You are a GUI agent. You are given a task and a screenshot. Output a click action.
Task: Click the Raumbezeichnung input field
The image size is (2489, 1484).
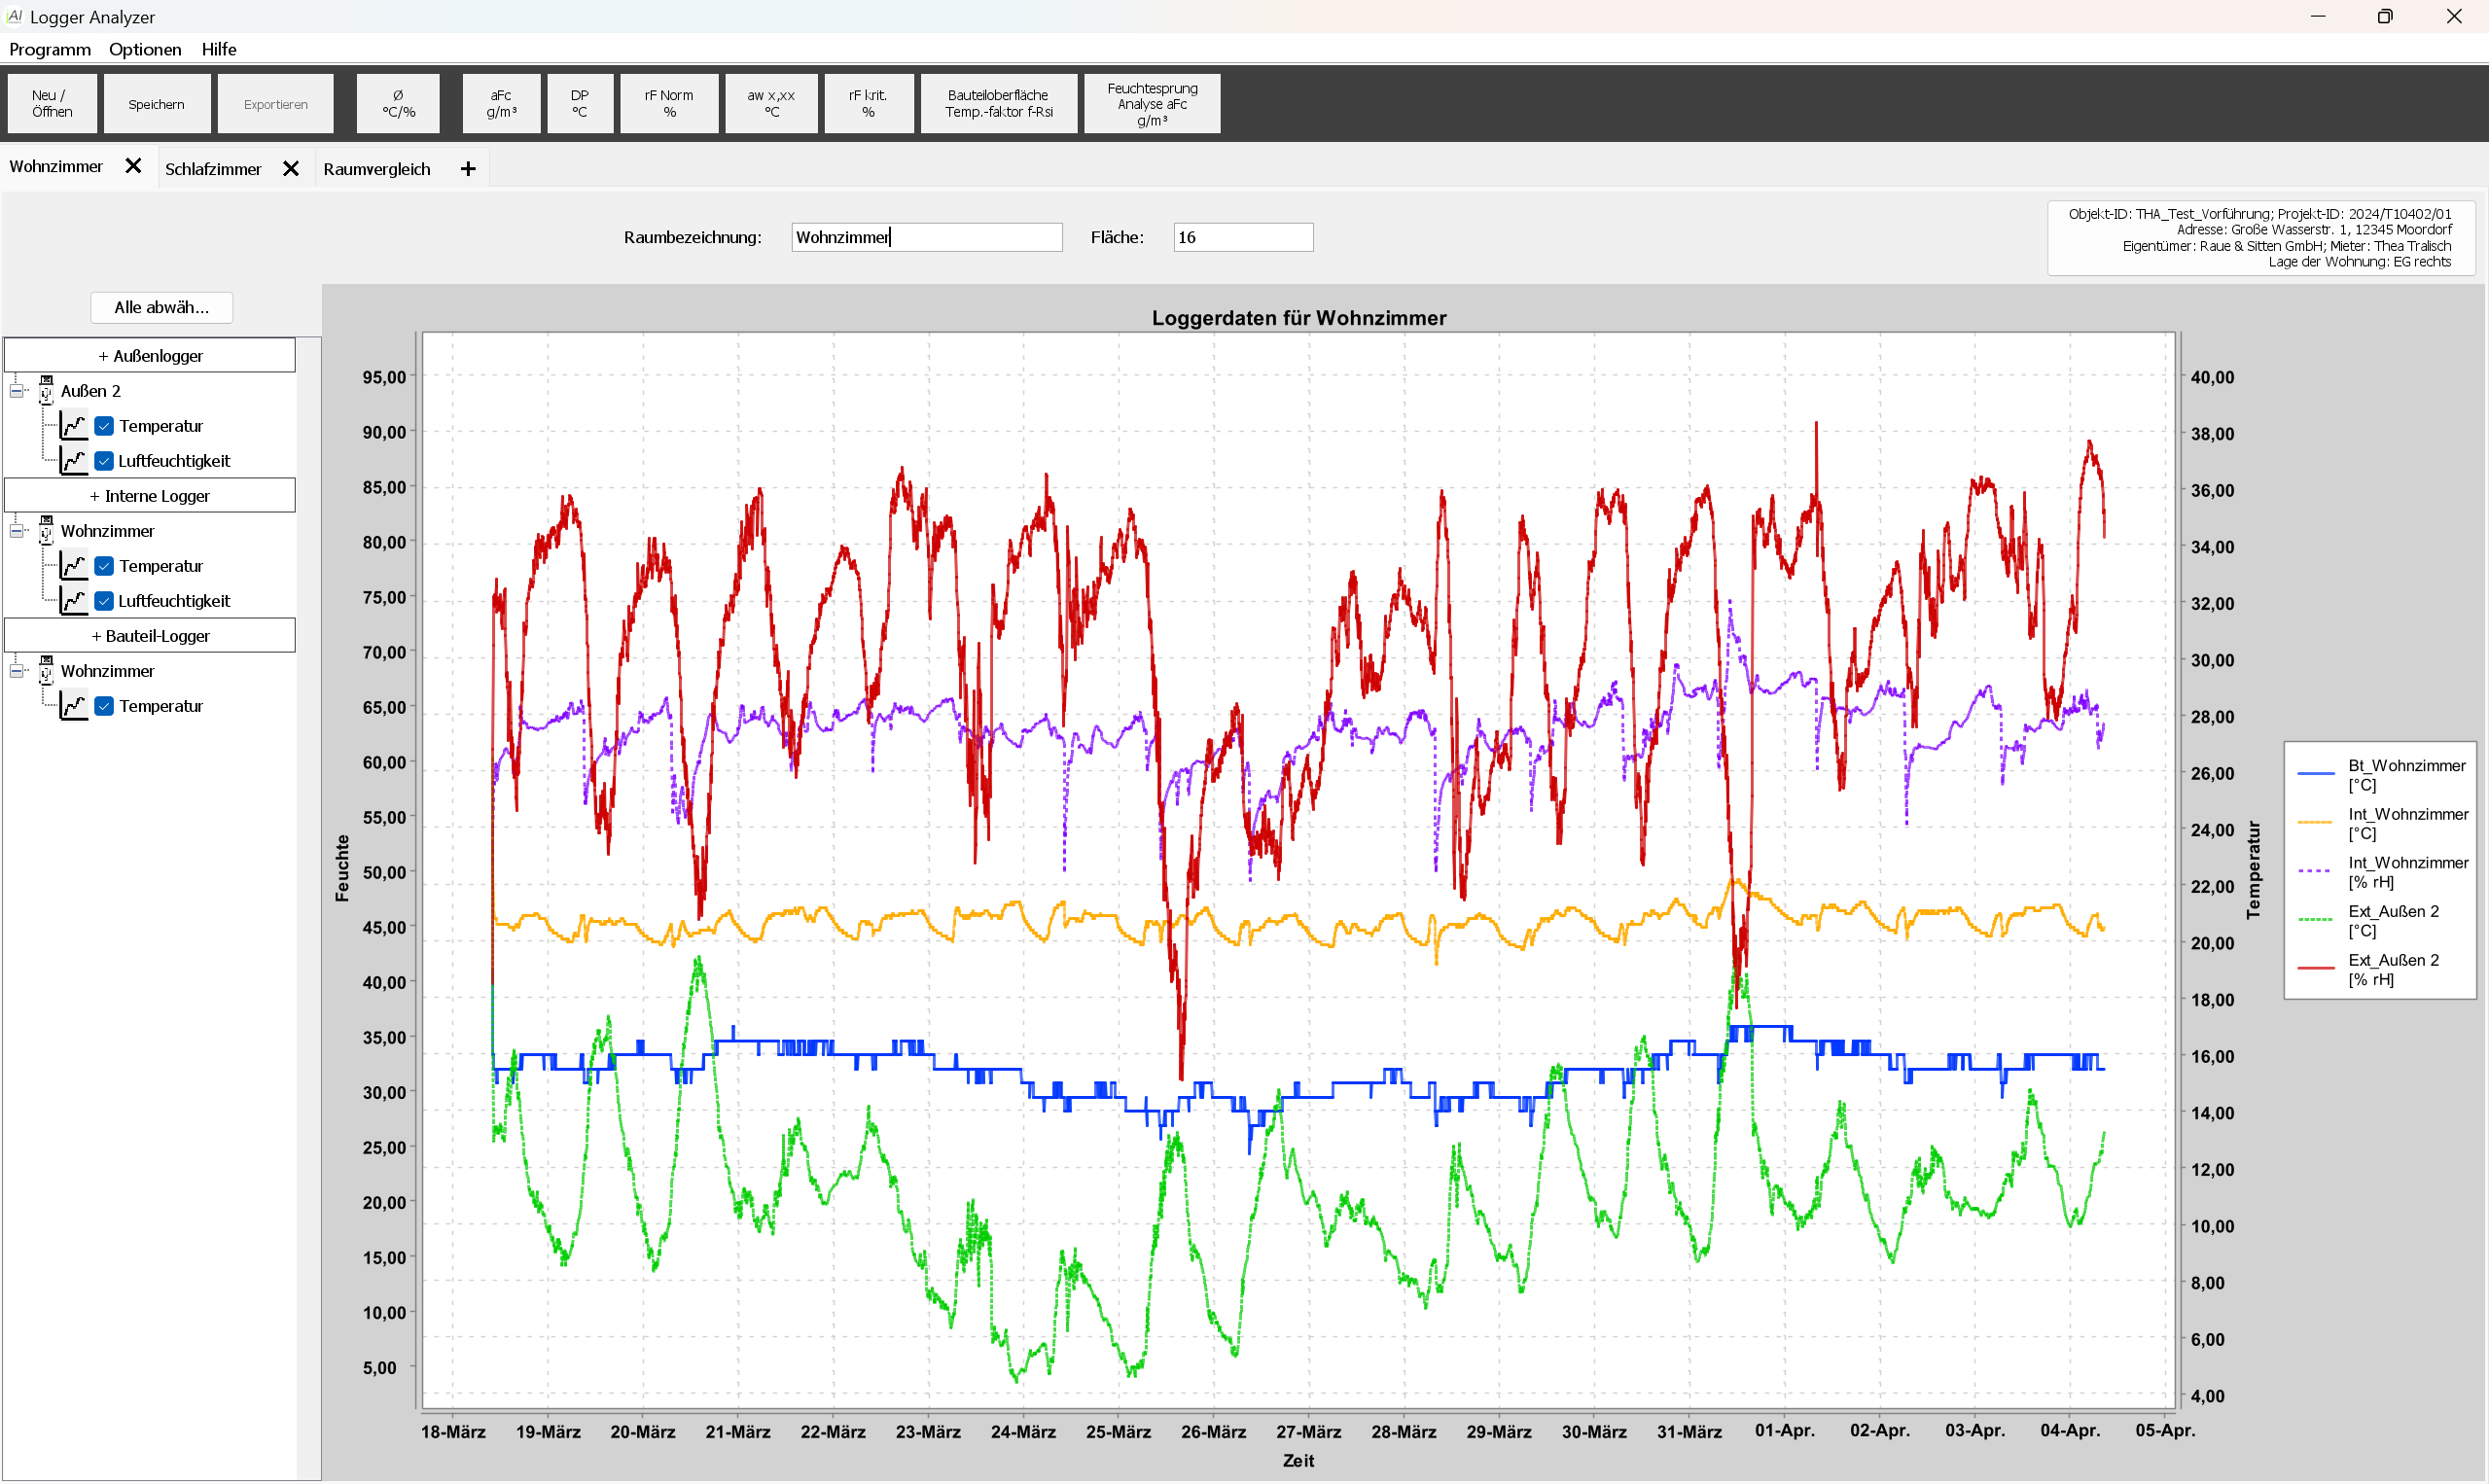[x=926, y=237]
